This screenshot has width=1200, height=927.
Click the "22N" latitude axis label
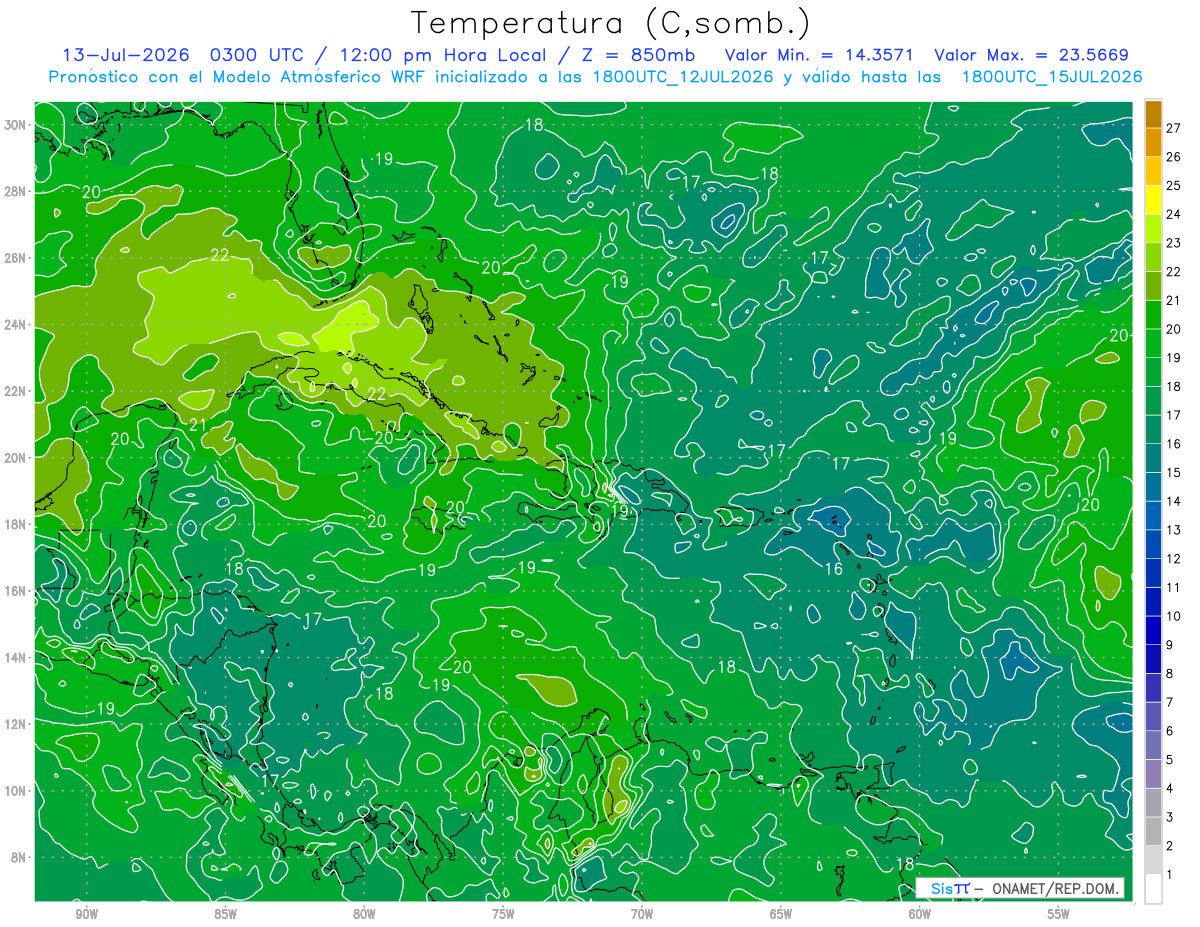pyautogui.click(x=16, y=391)
